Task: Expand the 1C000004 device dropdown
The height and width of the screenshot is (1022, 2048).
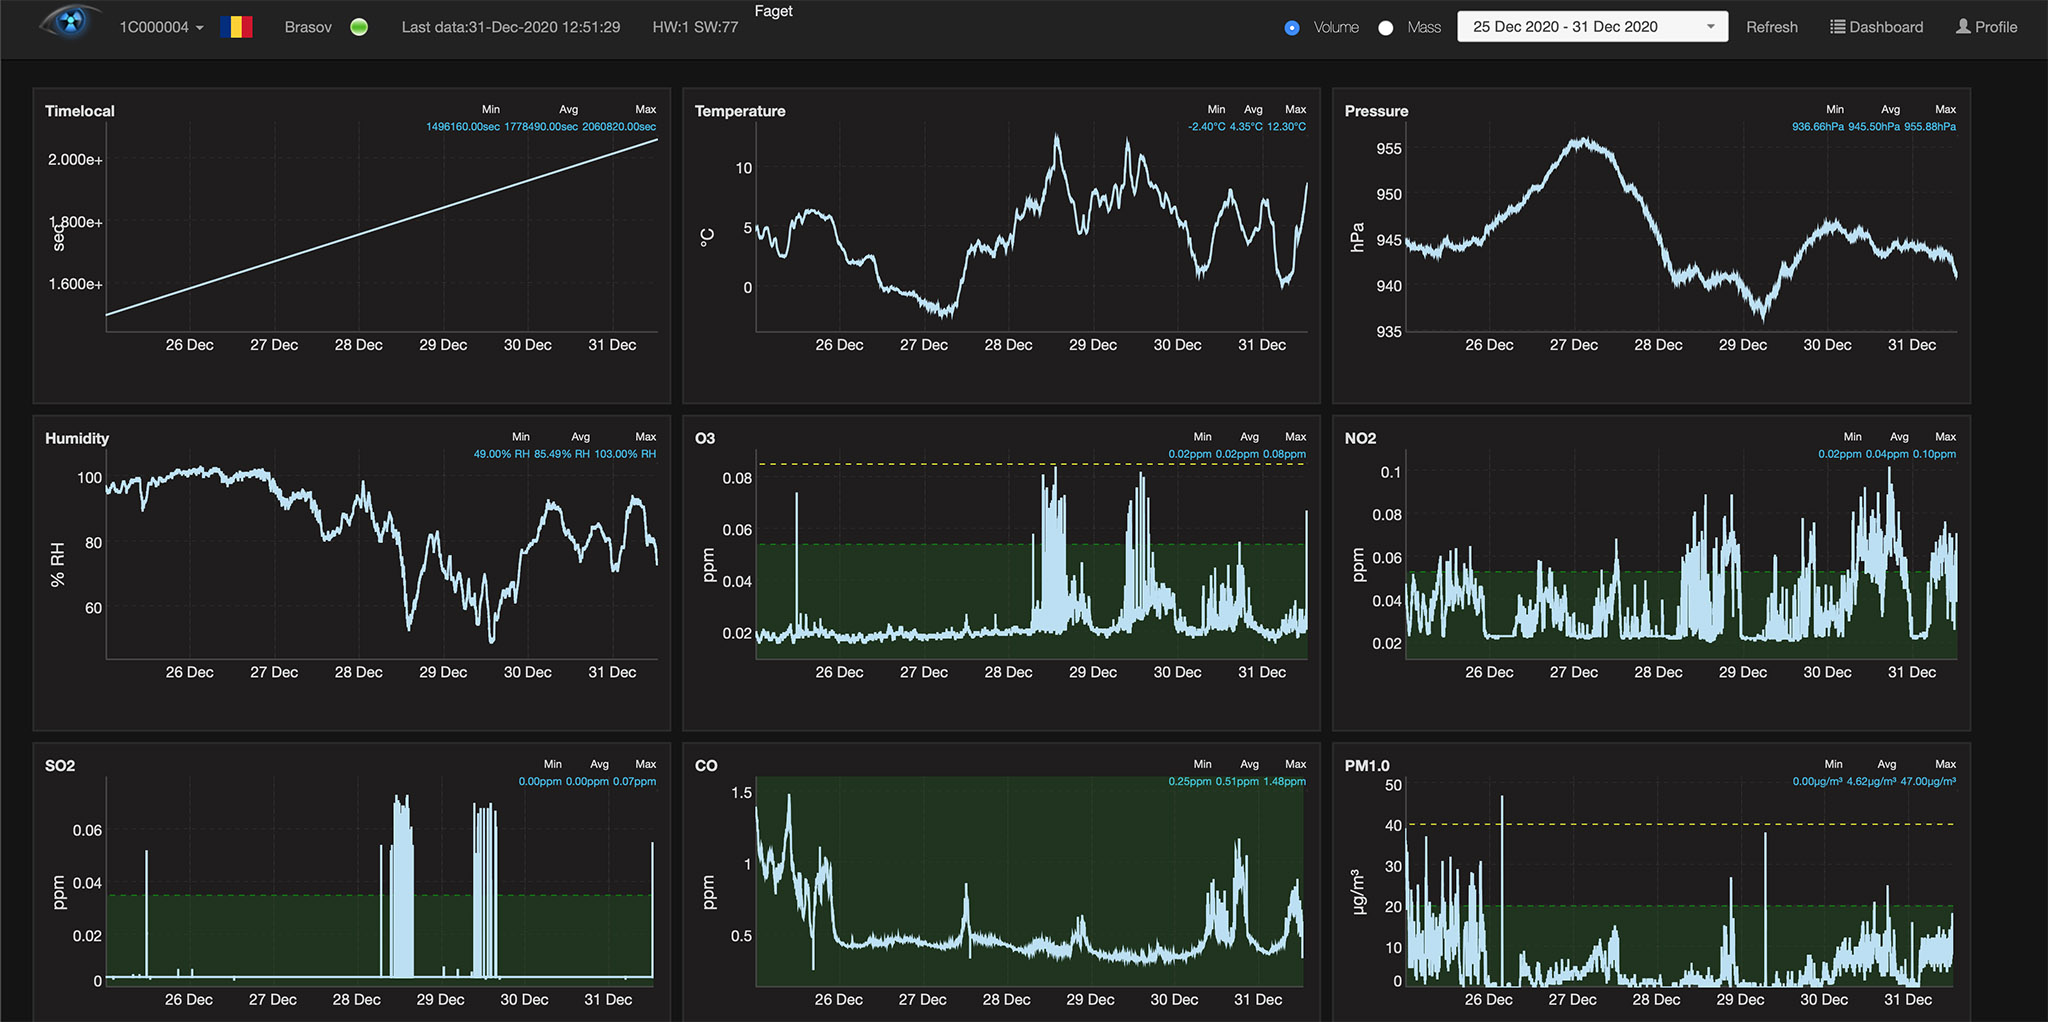Action: [x=158, y=27]
